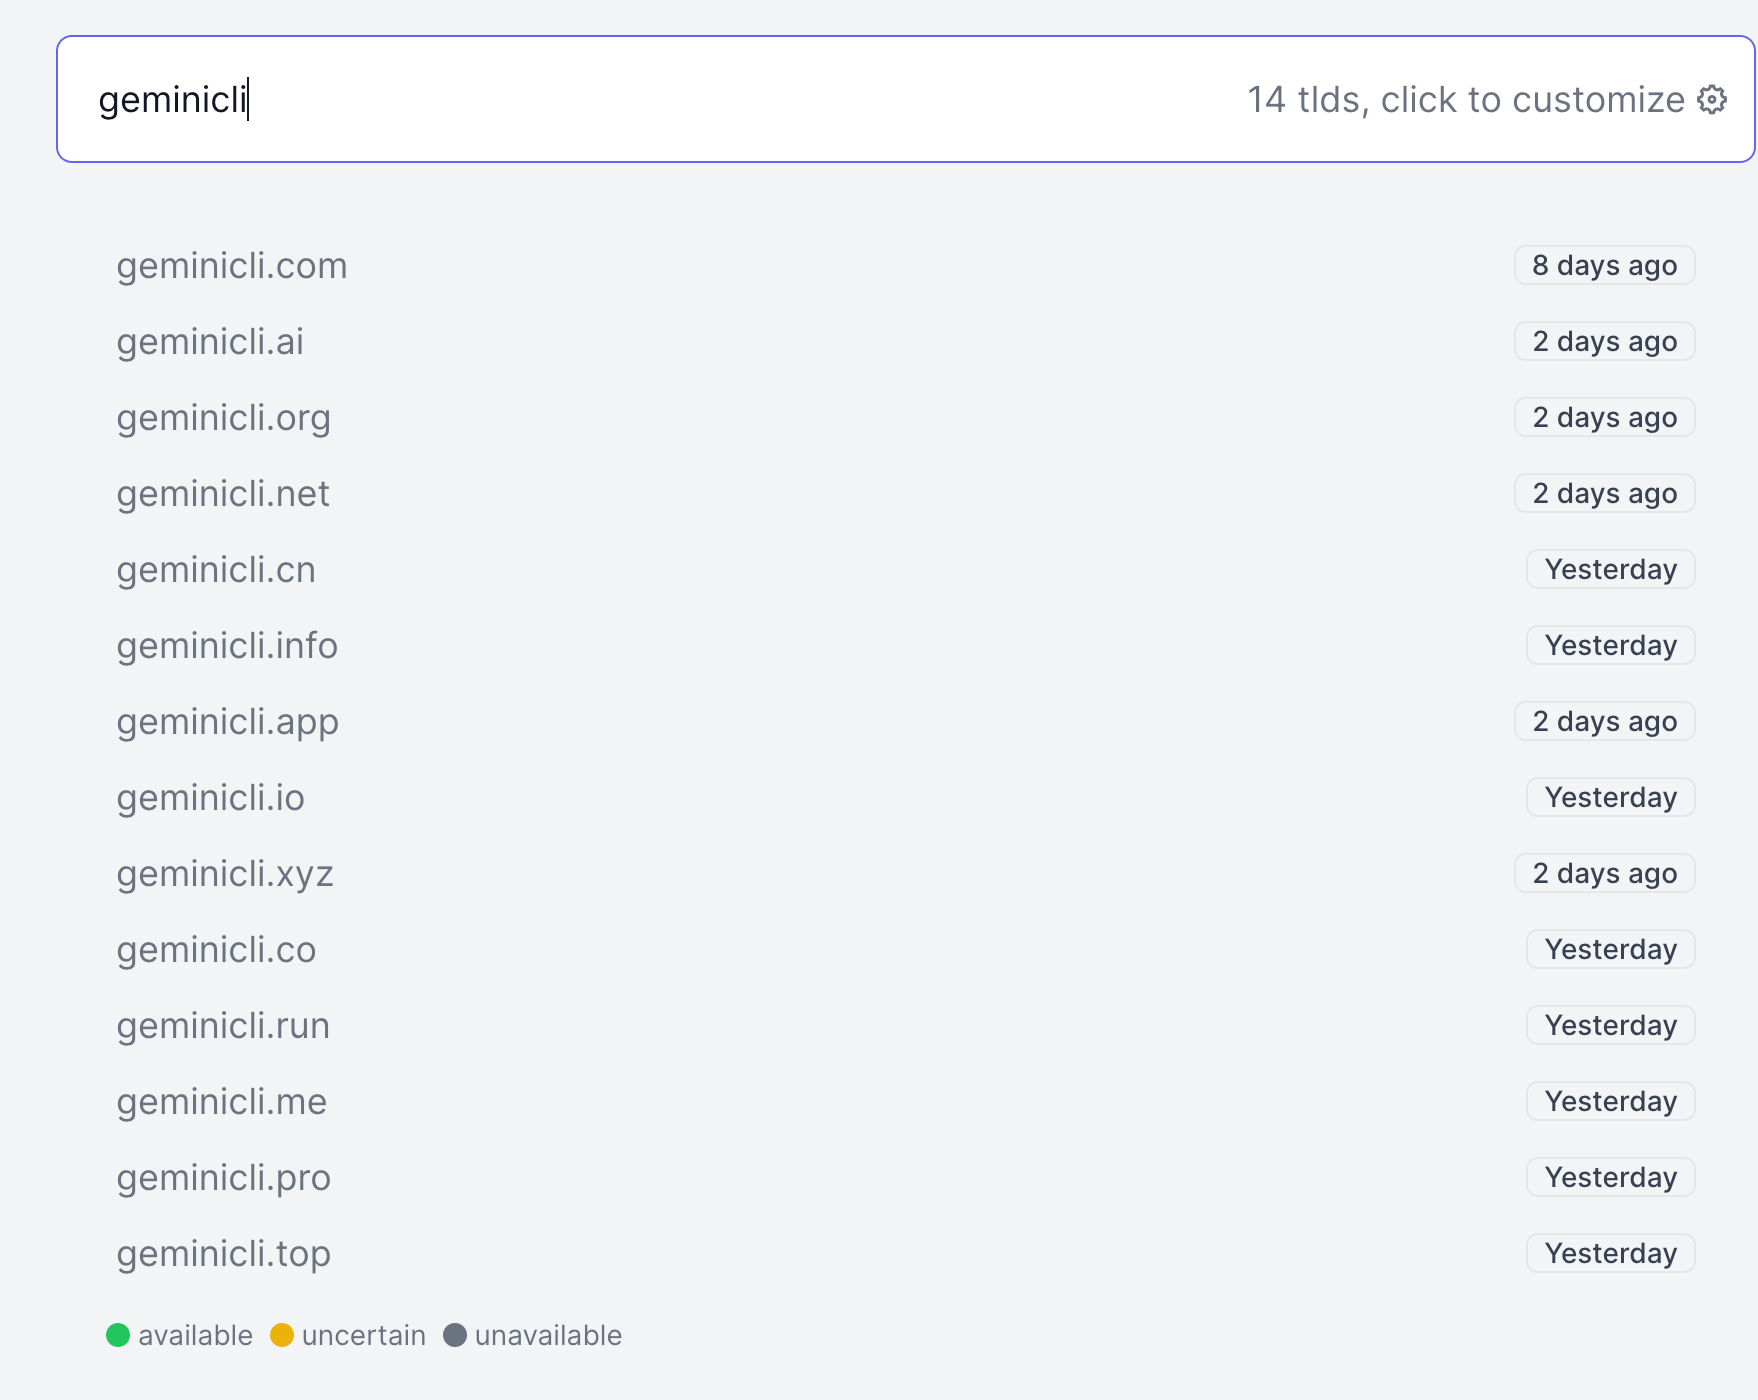Focus the geminicli search input field

(x=600, y=100)
